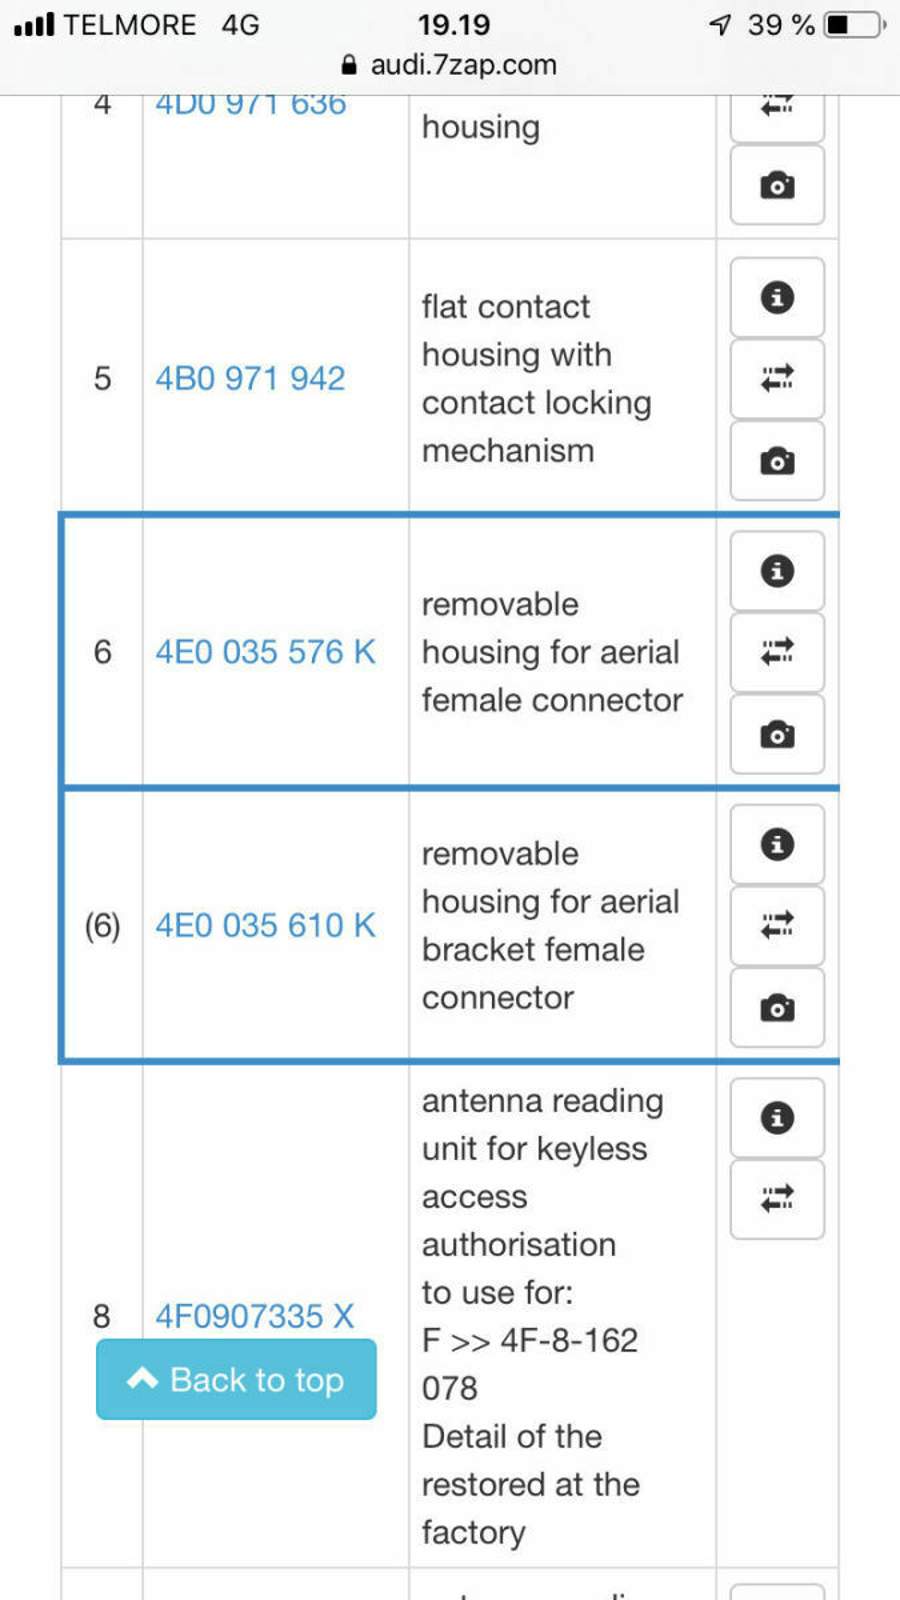Screen dimensions: 900x1600
Task: Tap the battery indicator in status bar
Action: click(853, 24)
